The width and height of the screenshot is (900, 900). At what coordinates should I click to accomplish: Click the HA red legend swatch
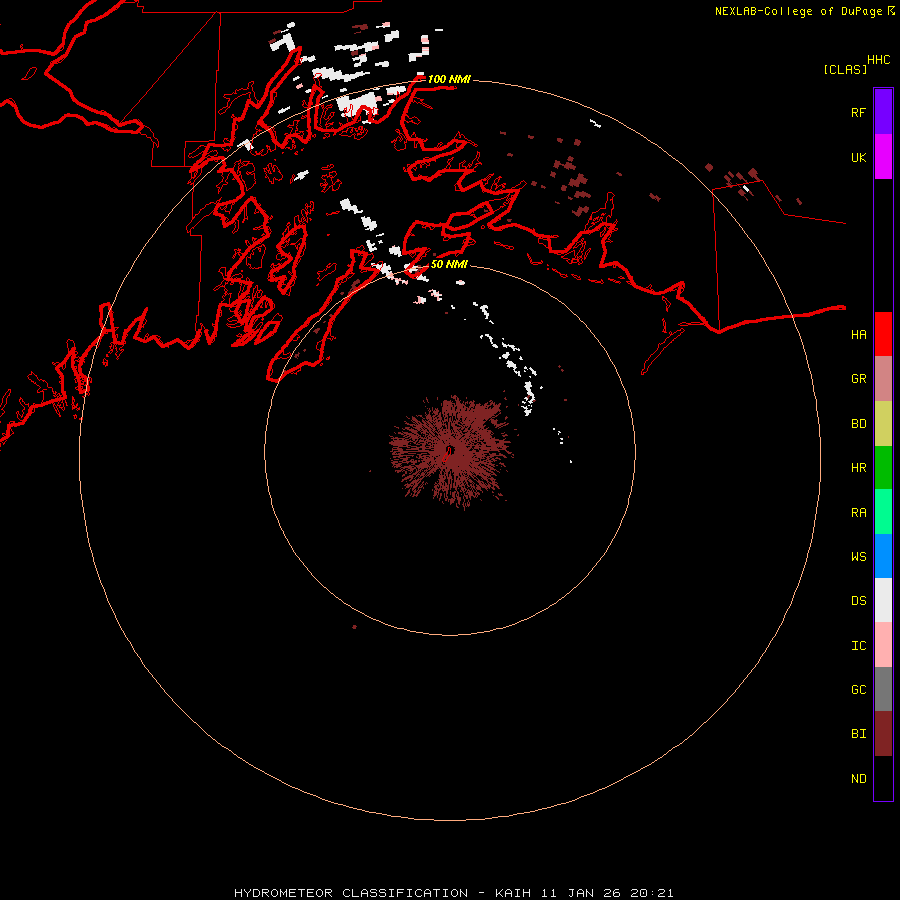[x=883, y=334]
